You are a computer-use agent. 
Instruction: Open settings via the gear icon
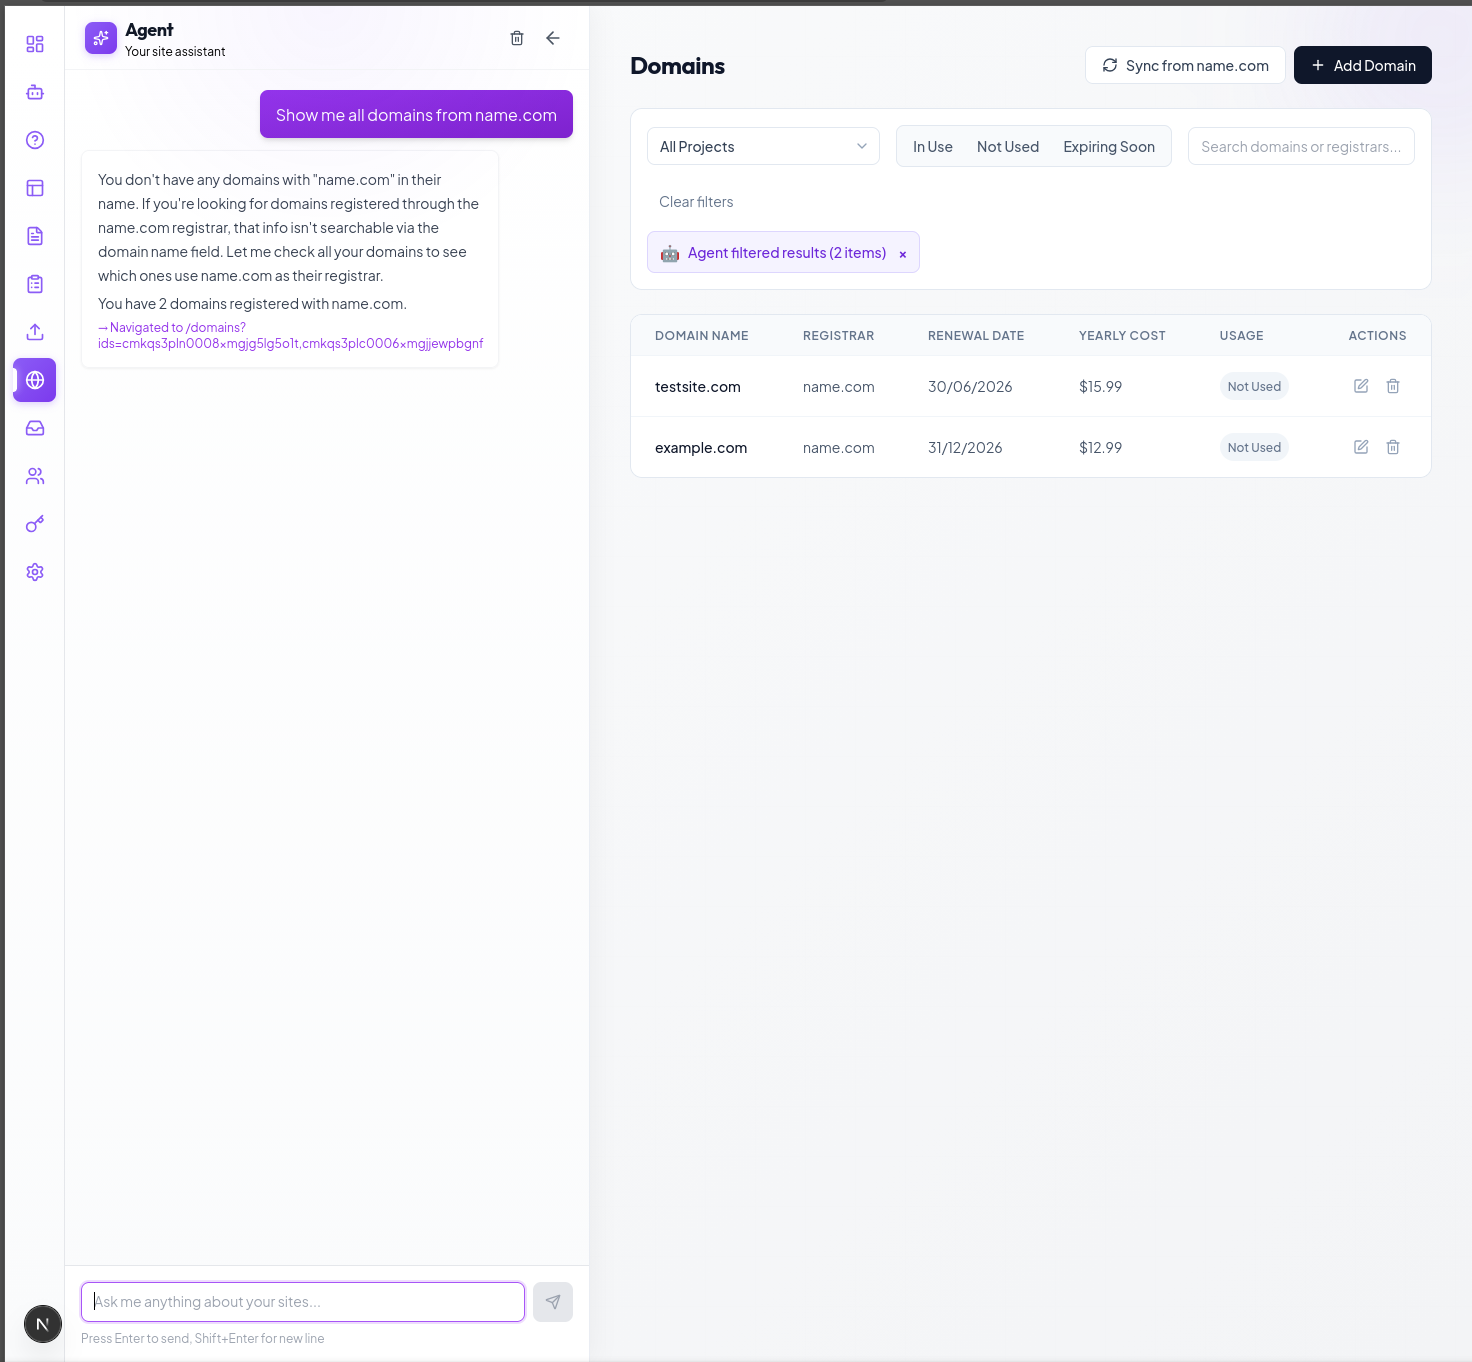click(35, 571)
